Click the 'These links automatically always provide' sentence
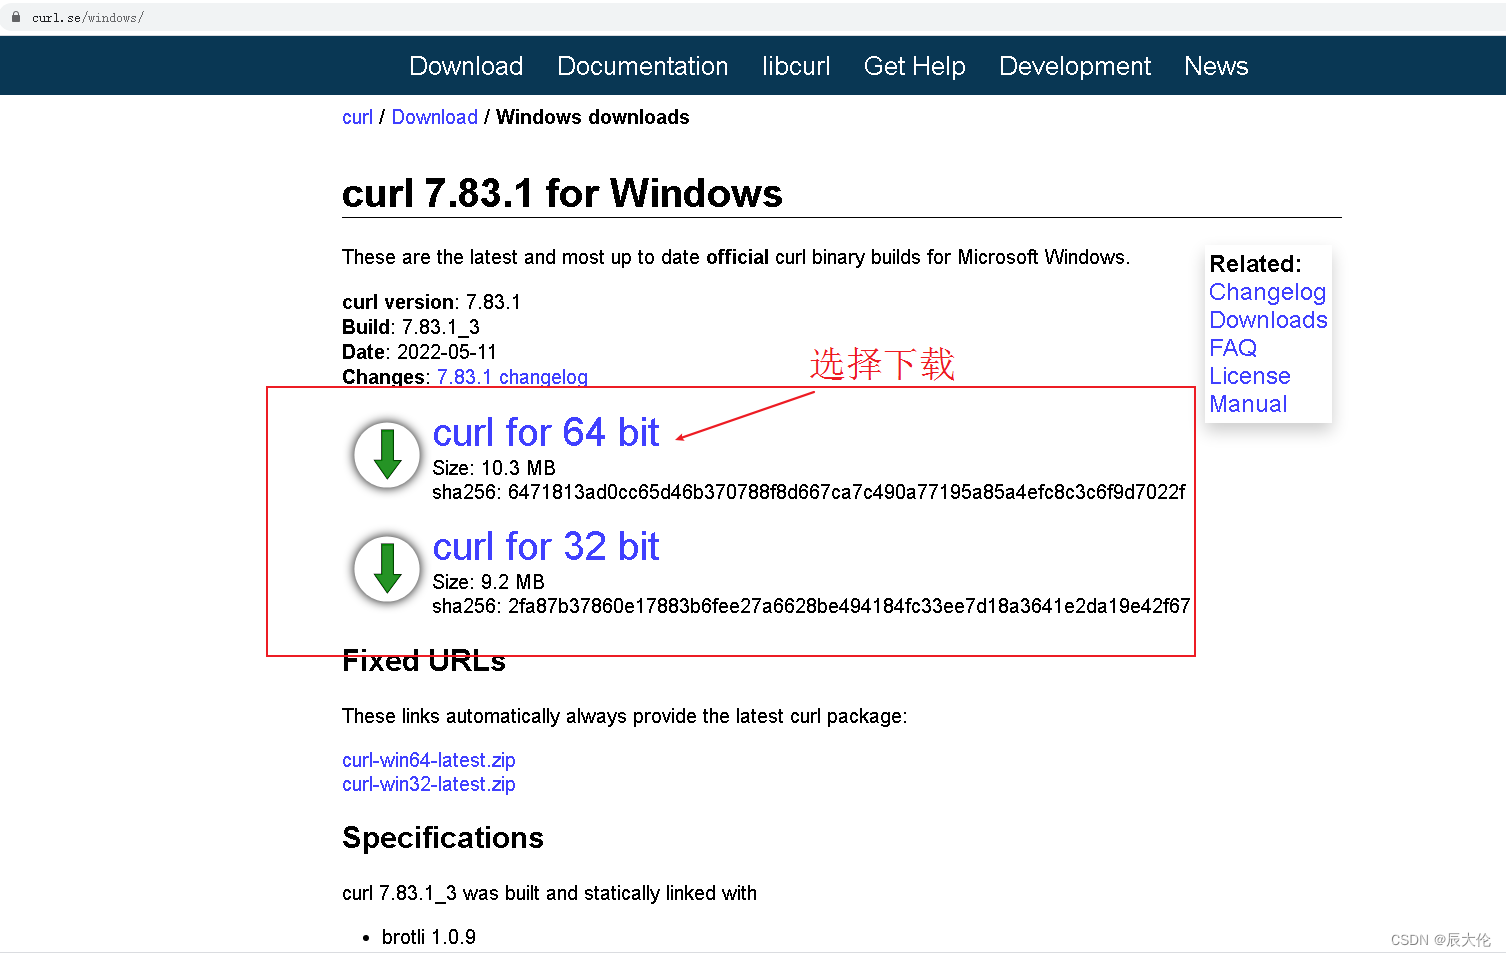 624,716
